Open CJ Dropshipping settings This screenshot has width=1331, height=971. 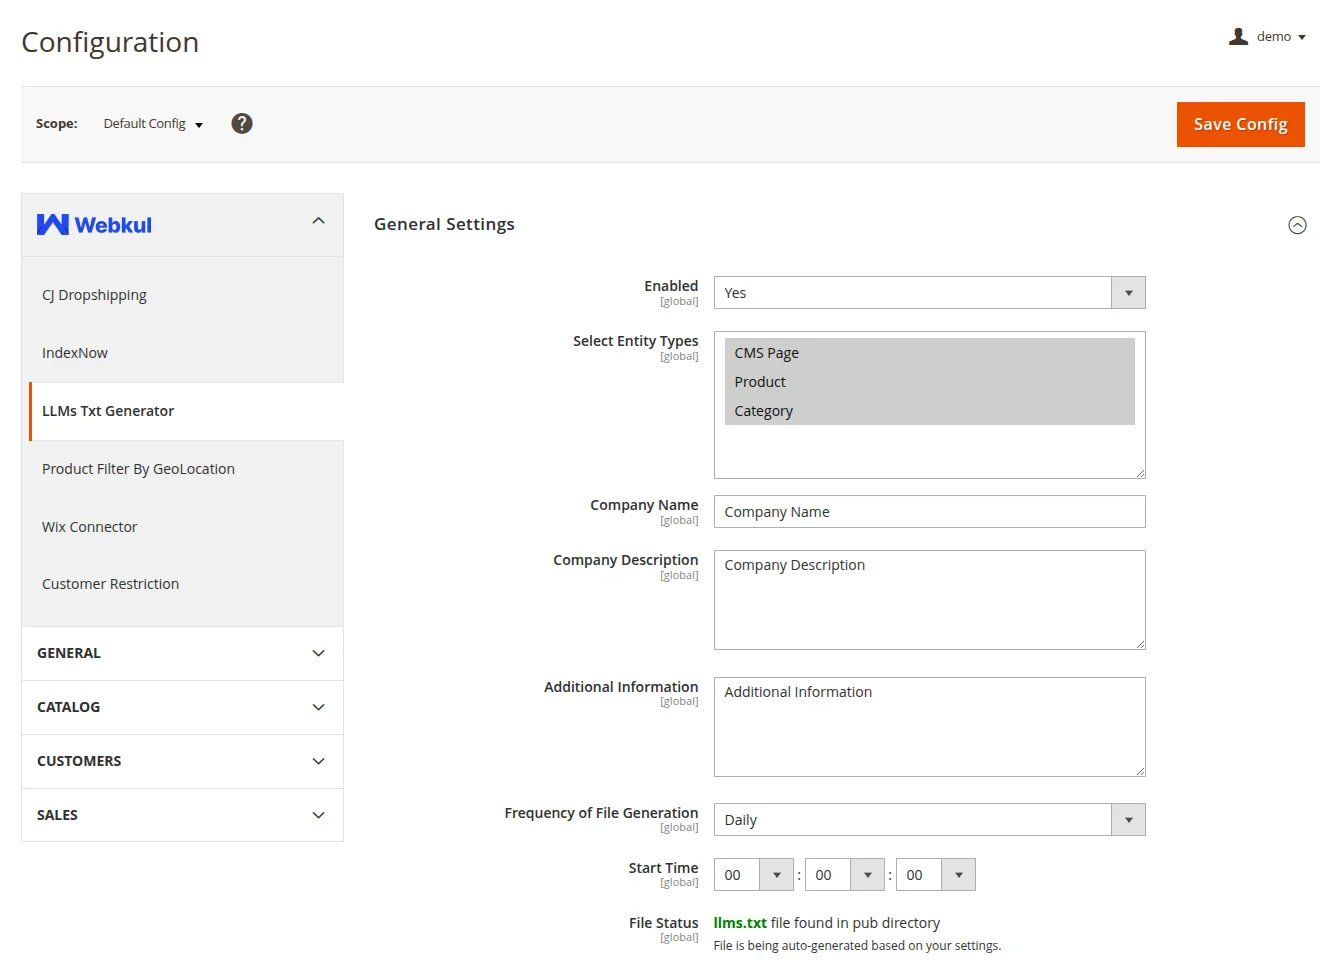94,294
